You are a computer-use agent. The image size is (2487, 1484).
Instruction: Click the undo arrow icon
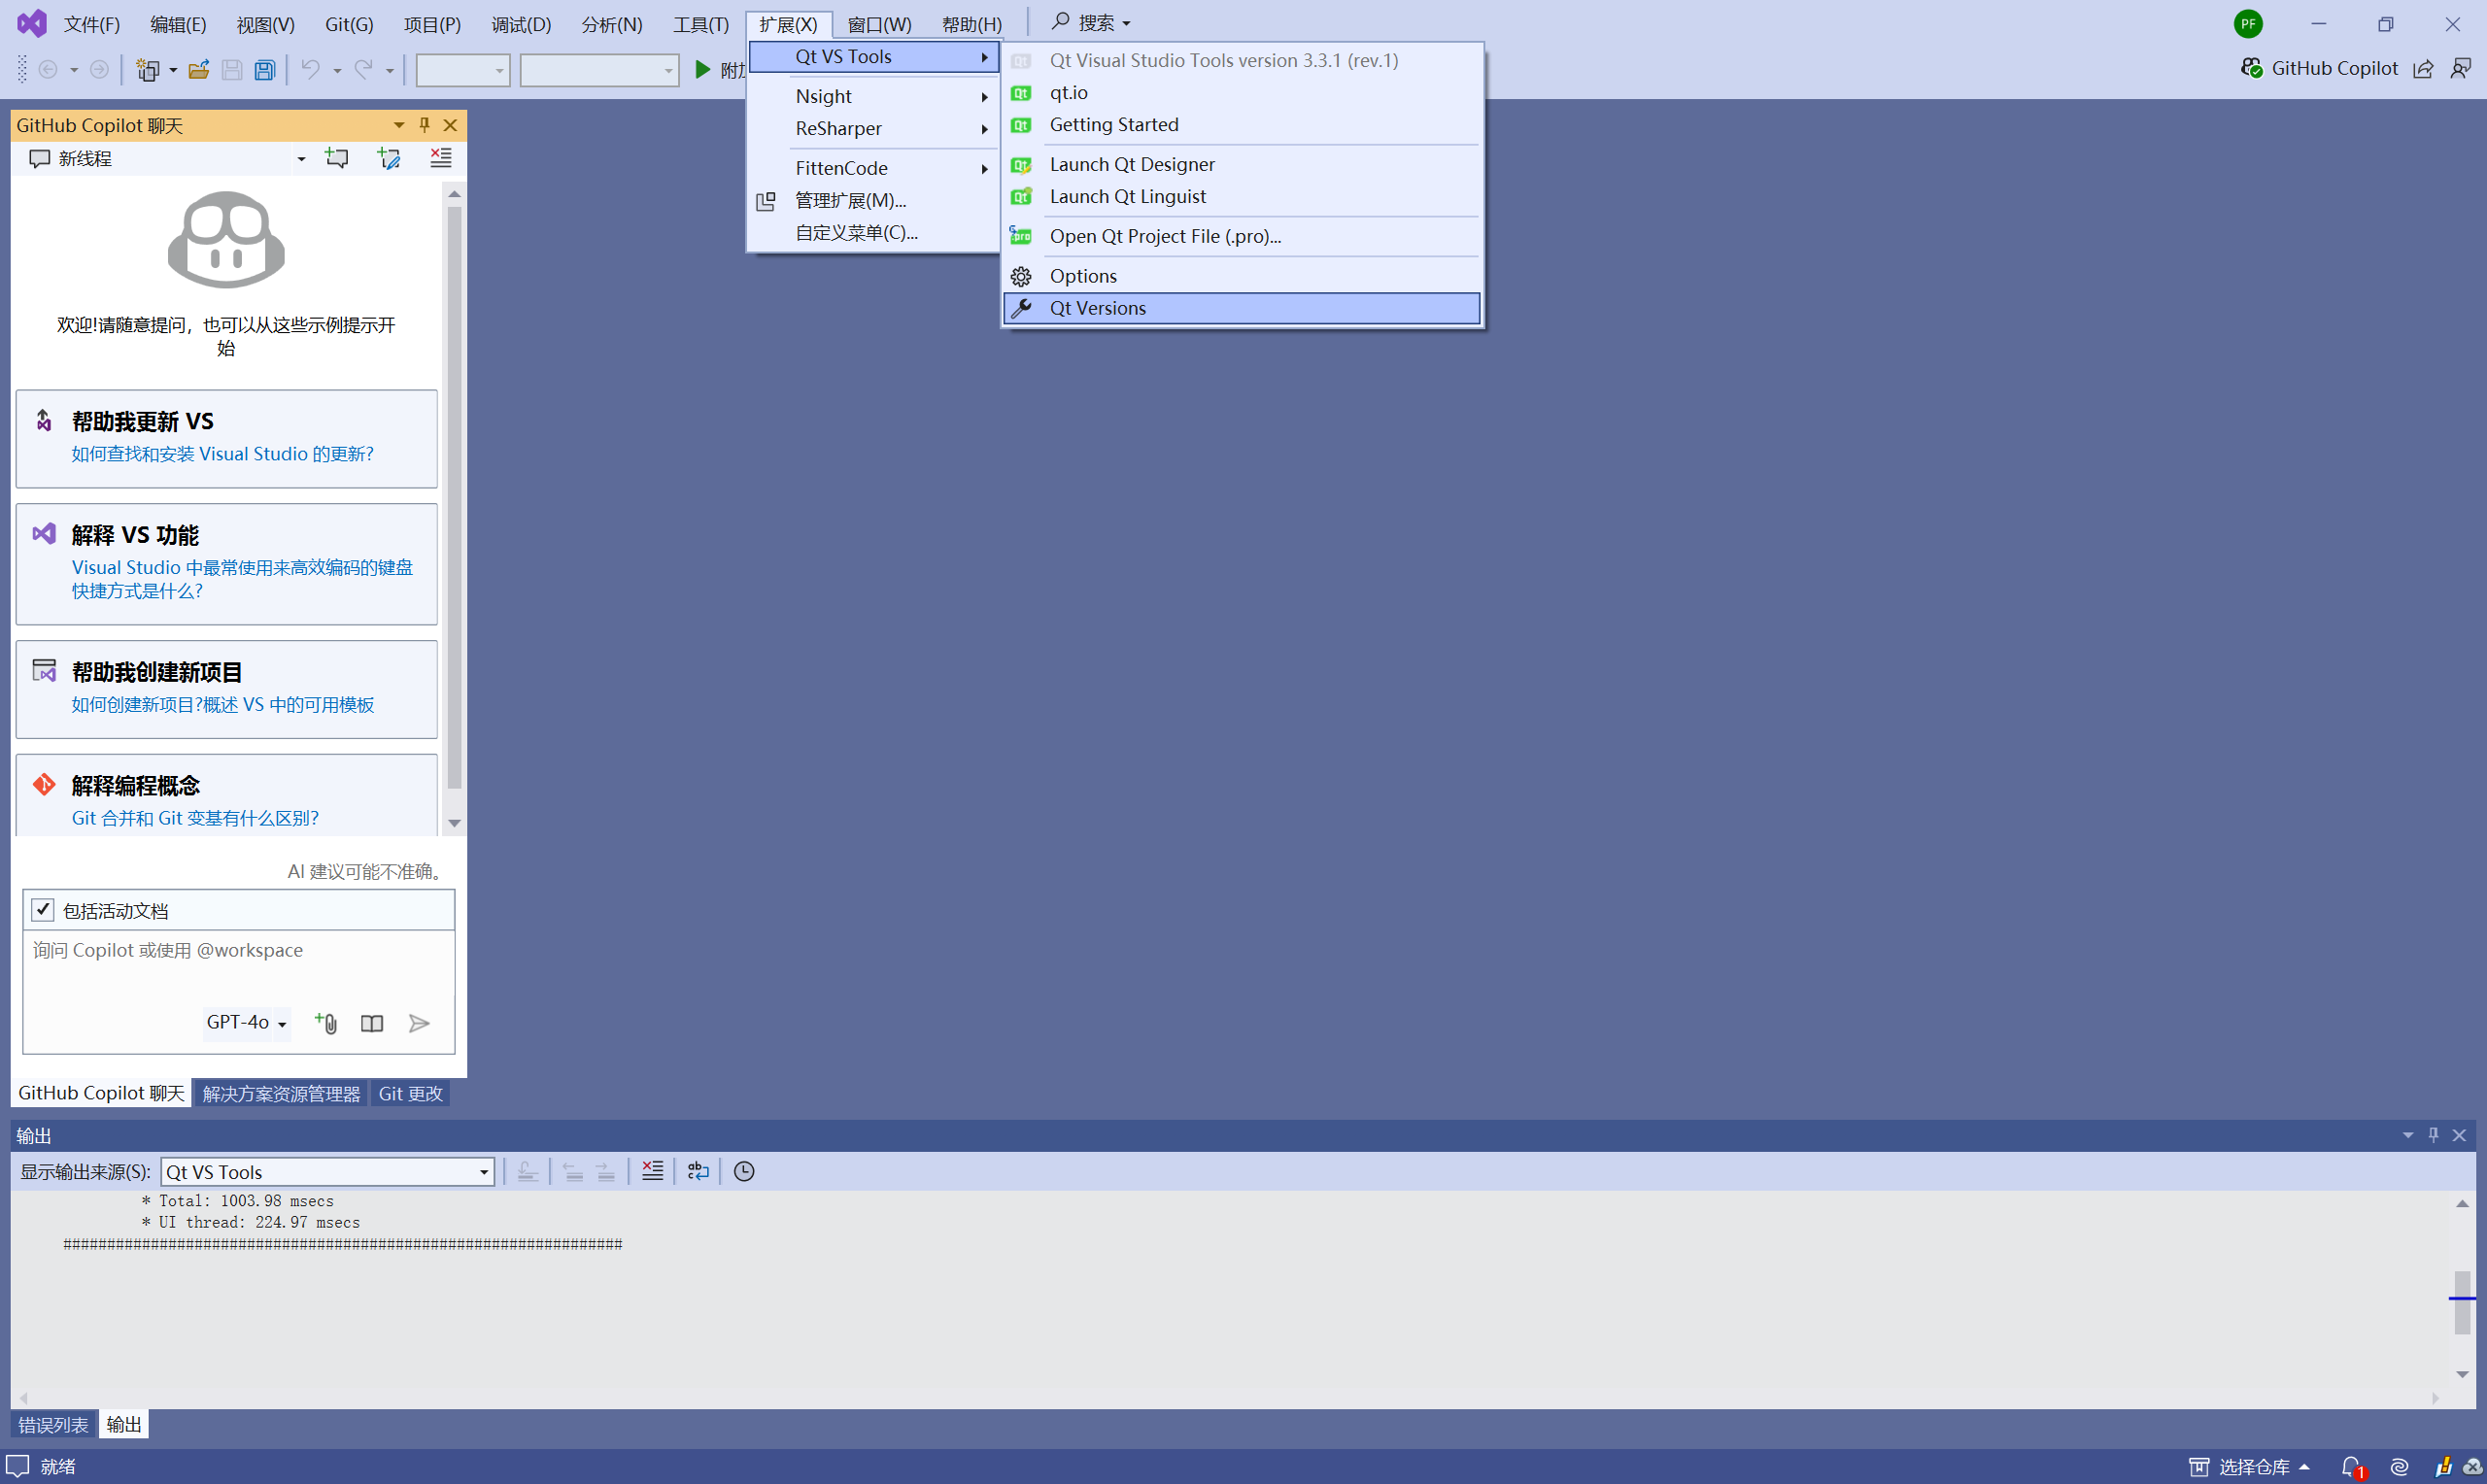coord(311,69)
